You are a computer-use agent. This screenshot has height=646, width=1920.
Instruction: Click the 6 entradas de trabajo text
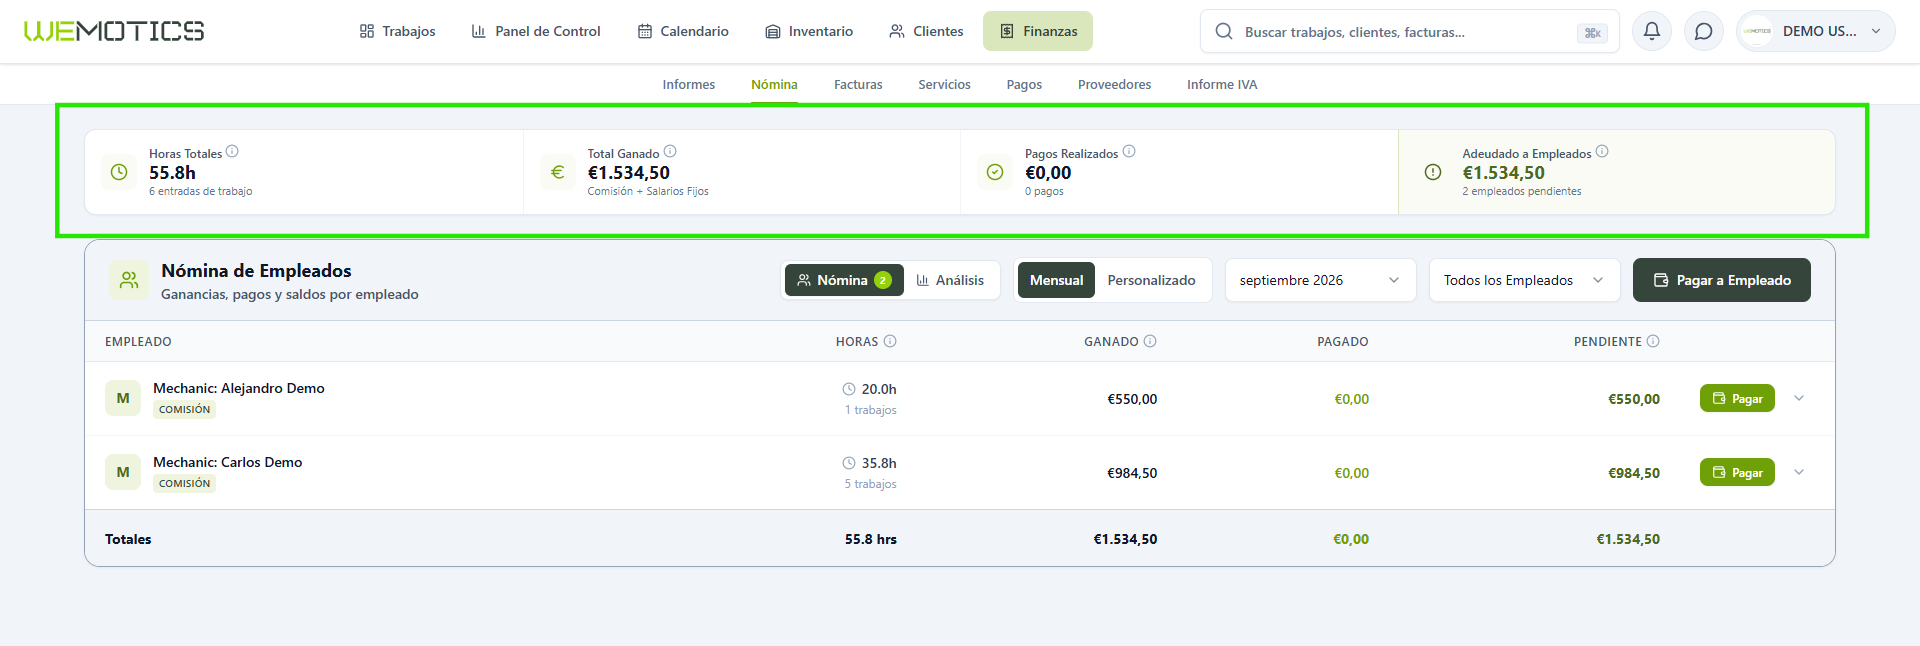[200, 191]
